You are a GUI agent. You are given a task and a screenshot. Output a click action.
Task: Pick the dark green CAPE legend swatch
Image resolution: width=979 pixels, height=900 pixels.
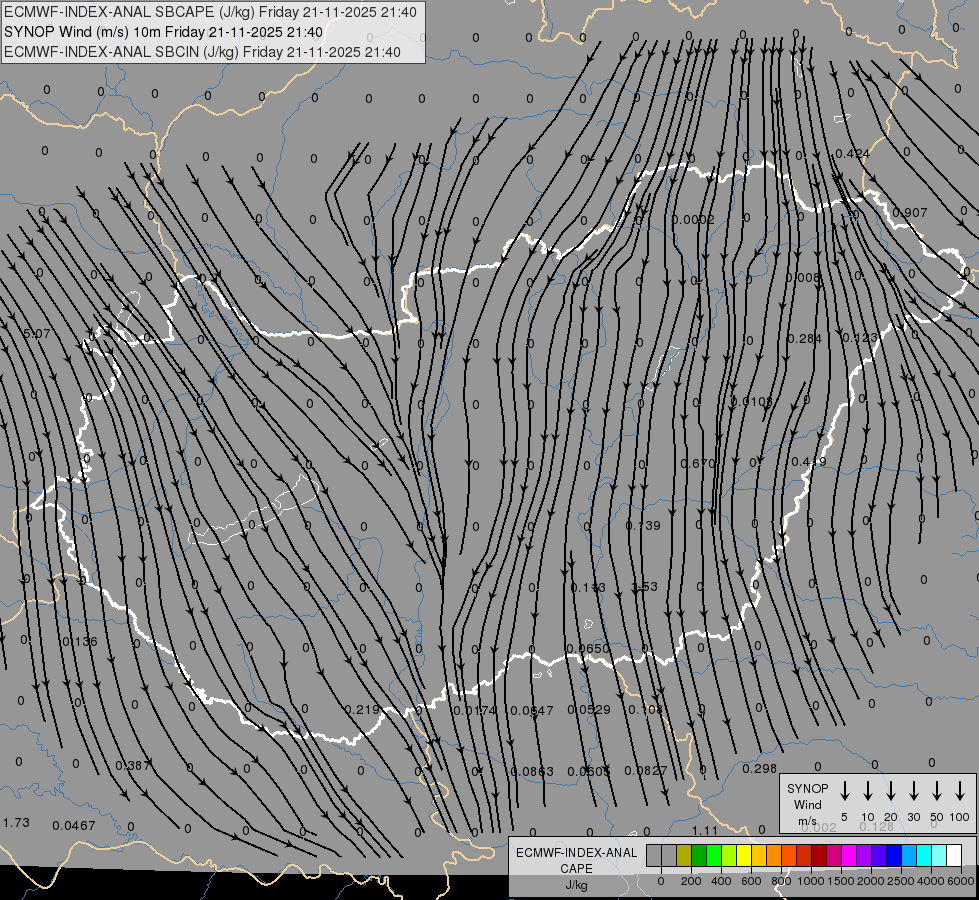coord(699,856)
